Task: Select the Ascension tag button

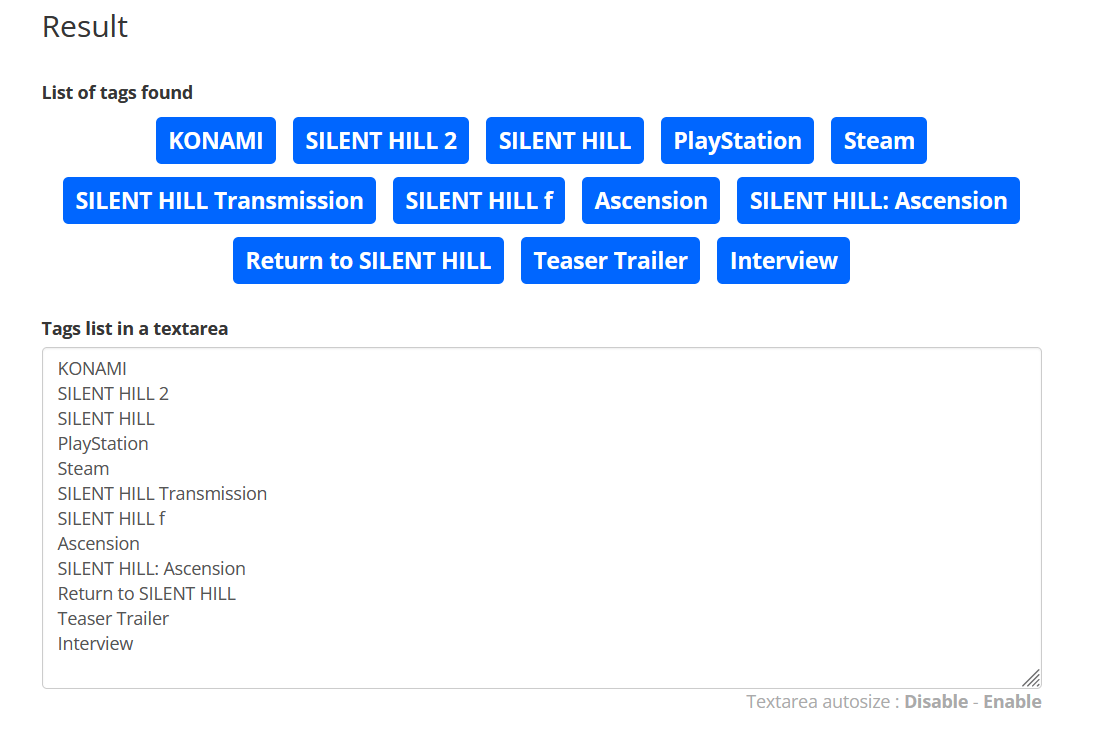Action: coord(650,200)
